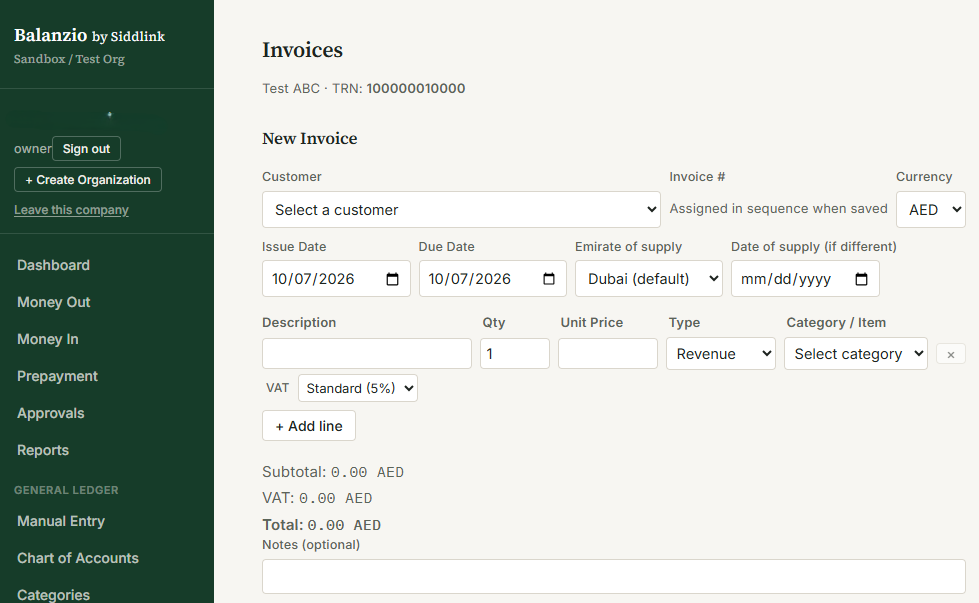
Task: Click into the Qty input field
Action: [515, 354]
